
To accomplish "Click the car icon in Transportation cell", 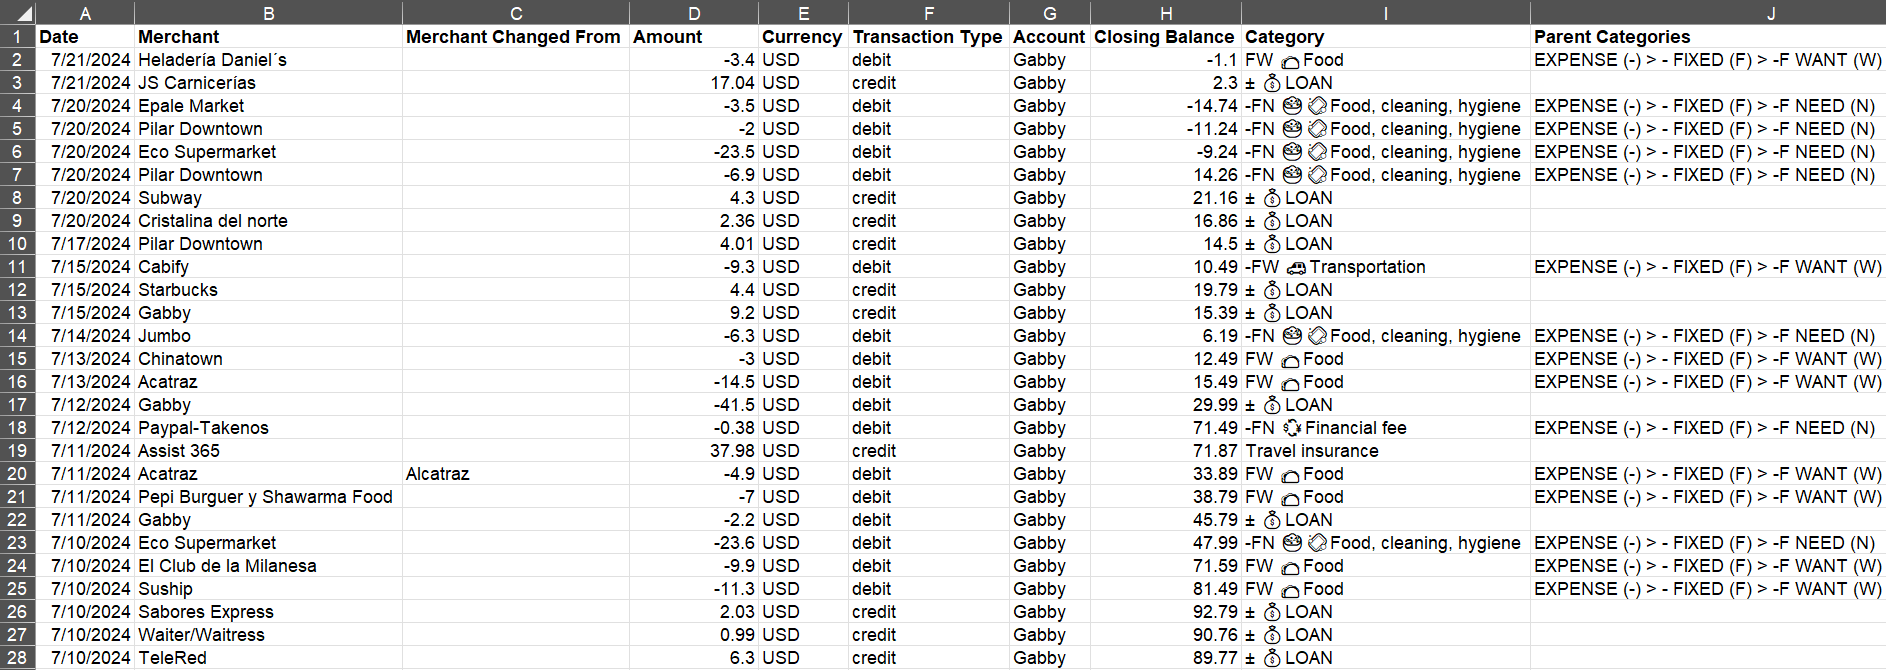I will (x=1296, y=268).
